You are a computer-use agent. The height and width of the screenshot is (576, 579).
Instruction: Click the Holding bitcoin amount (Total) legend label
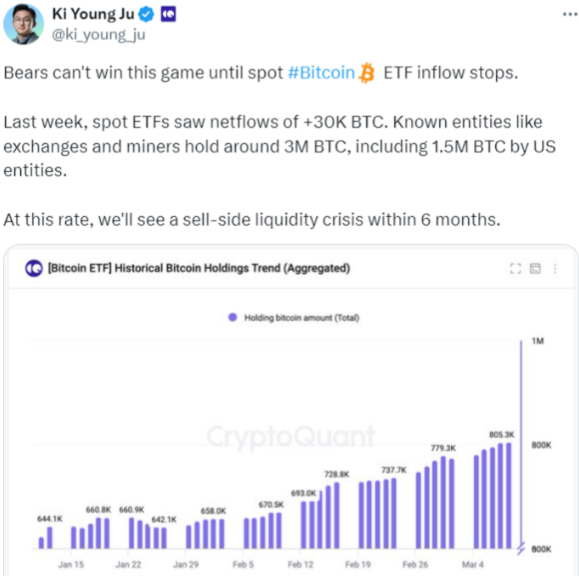point(302,318)
